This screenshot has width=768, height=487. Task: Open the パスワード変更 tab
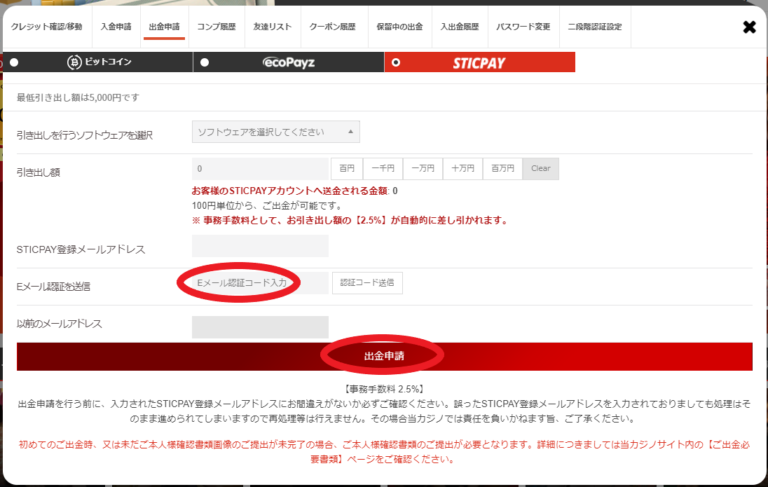pos(523,26)
